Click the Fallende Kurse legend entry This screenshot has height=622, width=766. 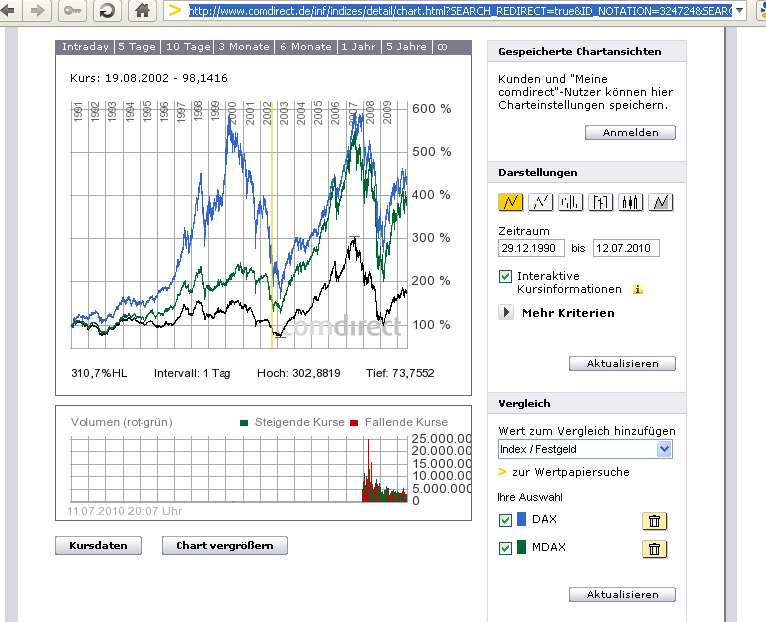pyautogui.click(x=399, y=422)
